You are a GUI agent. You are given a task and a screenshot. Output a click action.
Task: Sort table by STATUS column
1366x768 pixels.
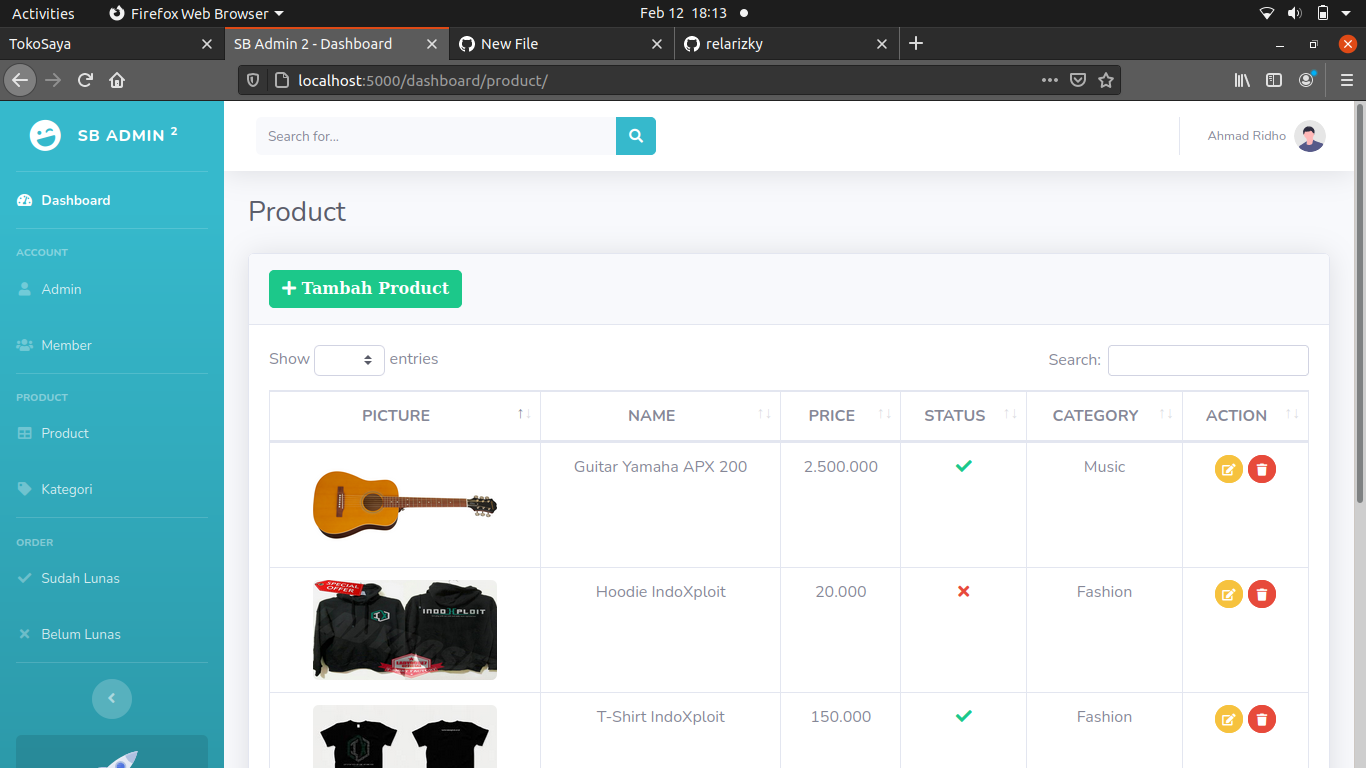(x=963, y=416)
